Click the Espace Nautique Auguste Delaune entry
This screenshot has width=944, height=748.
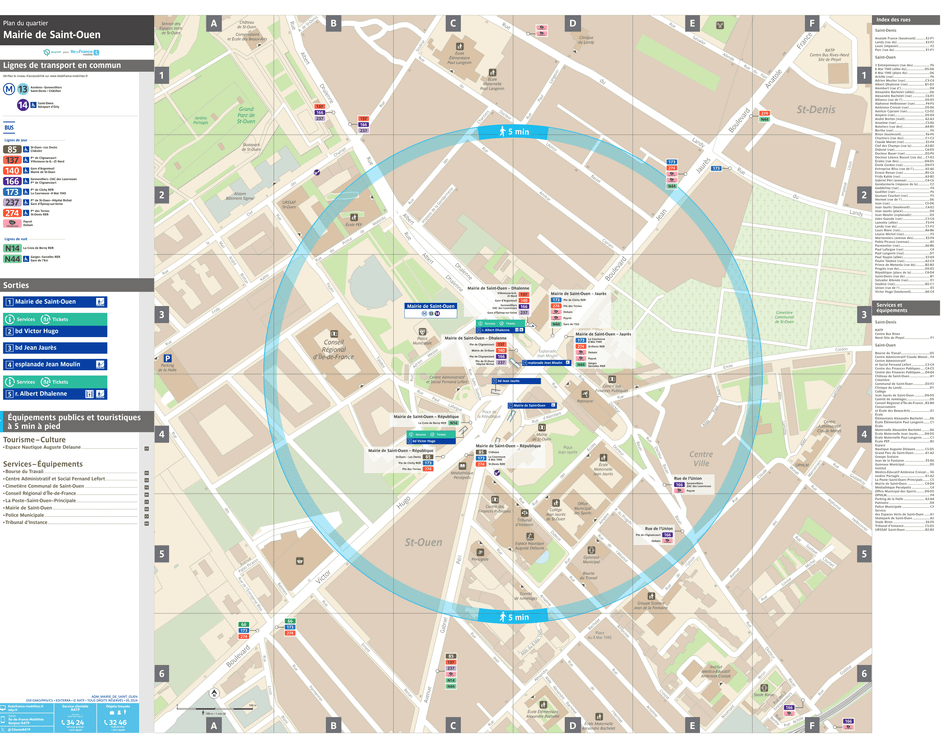click(x=43, y=447)
